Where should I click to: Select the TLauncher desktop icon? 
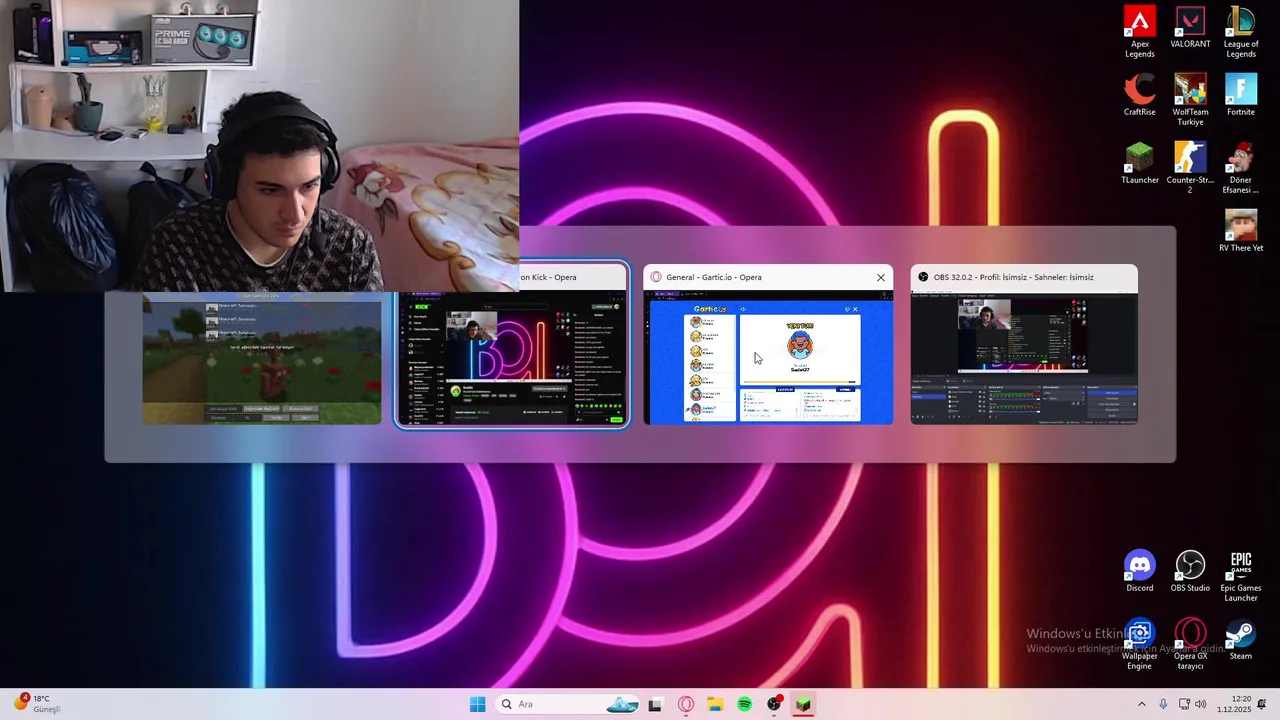[x=1139, y=163]
